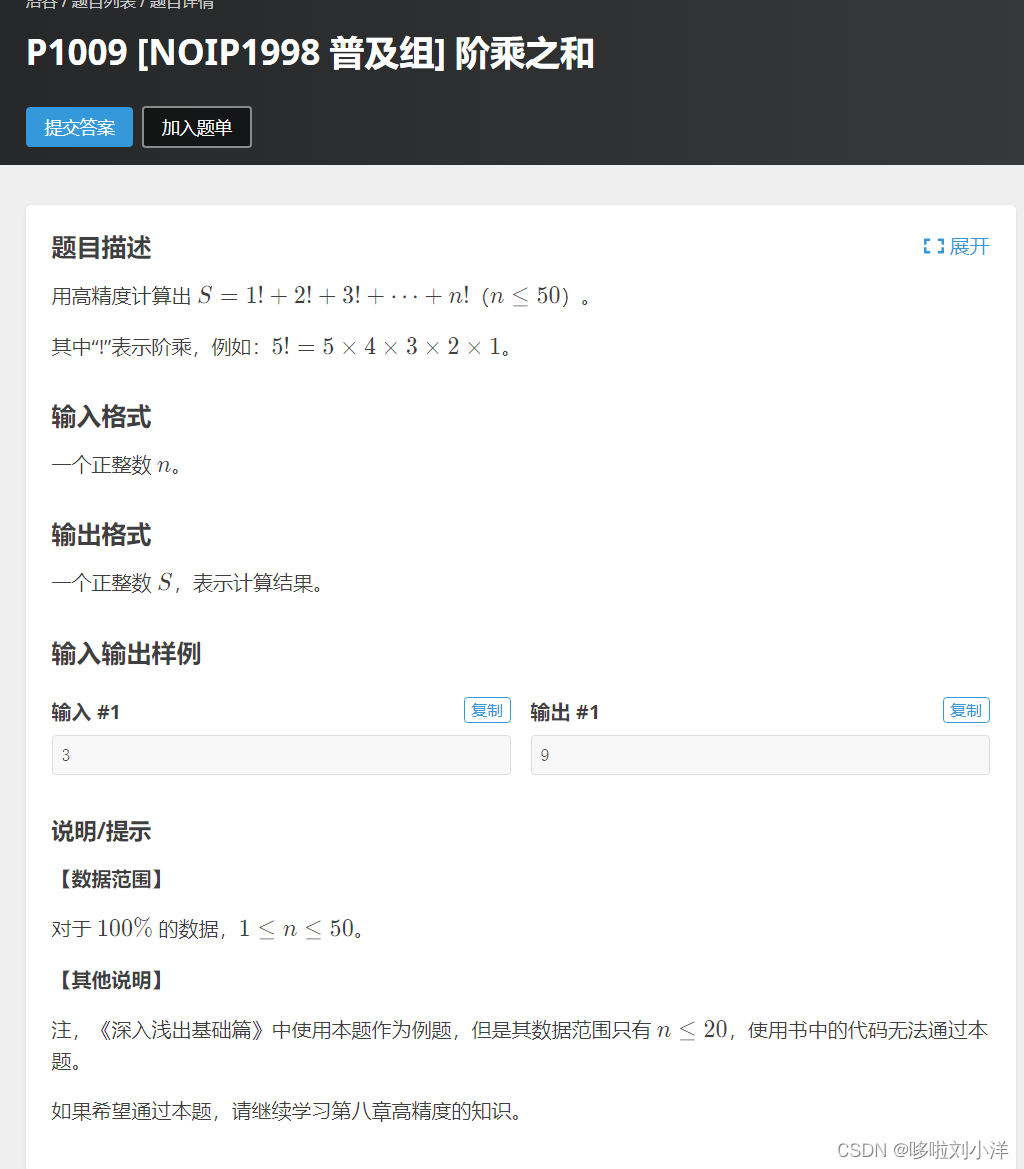
Task: Click the blue 提交答案 submit button
Action: (79, 127)
